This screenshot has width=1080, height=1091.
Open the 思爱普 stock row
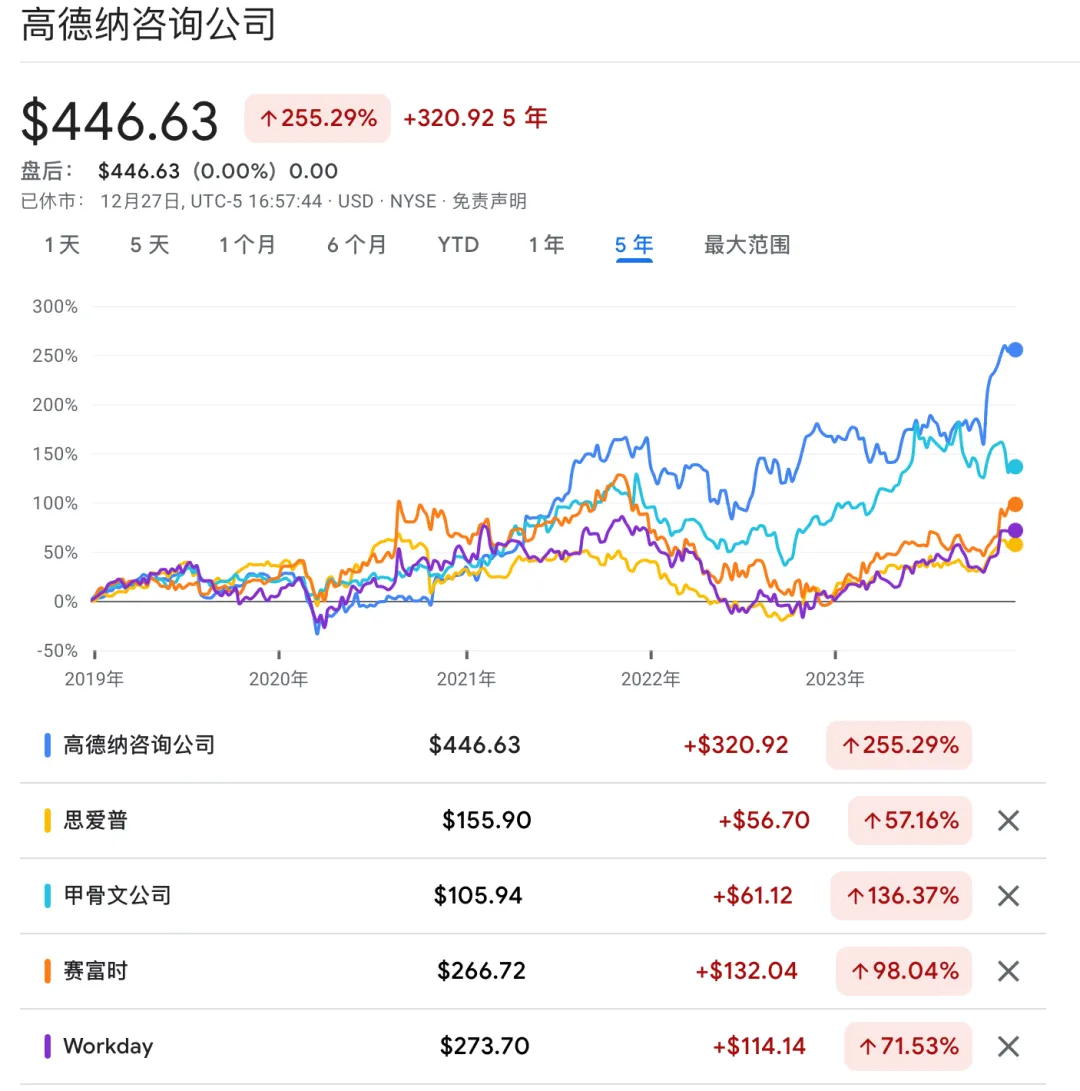96,821
